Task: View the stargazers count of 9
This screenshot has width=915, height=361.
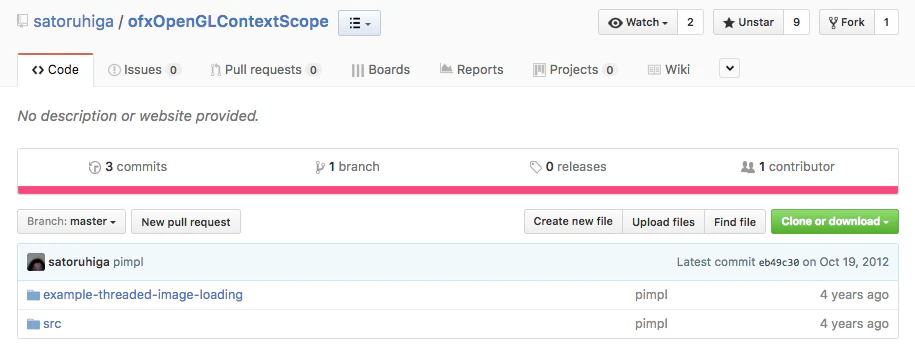Action: 796,23
